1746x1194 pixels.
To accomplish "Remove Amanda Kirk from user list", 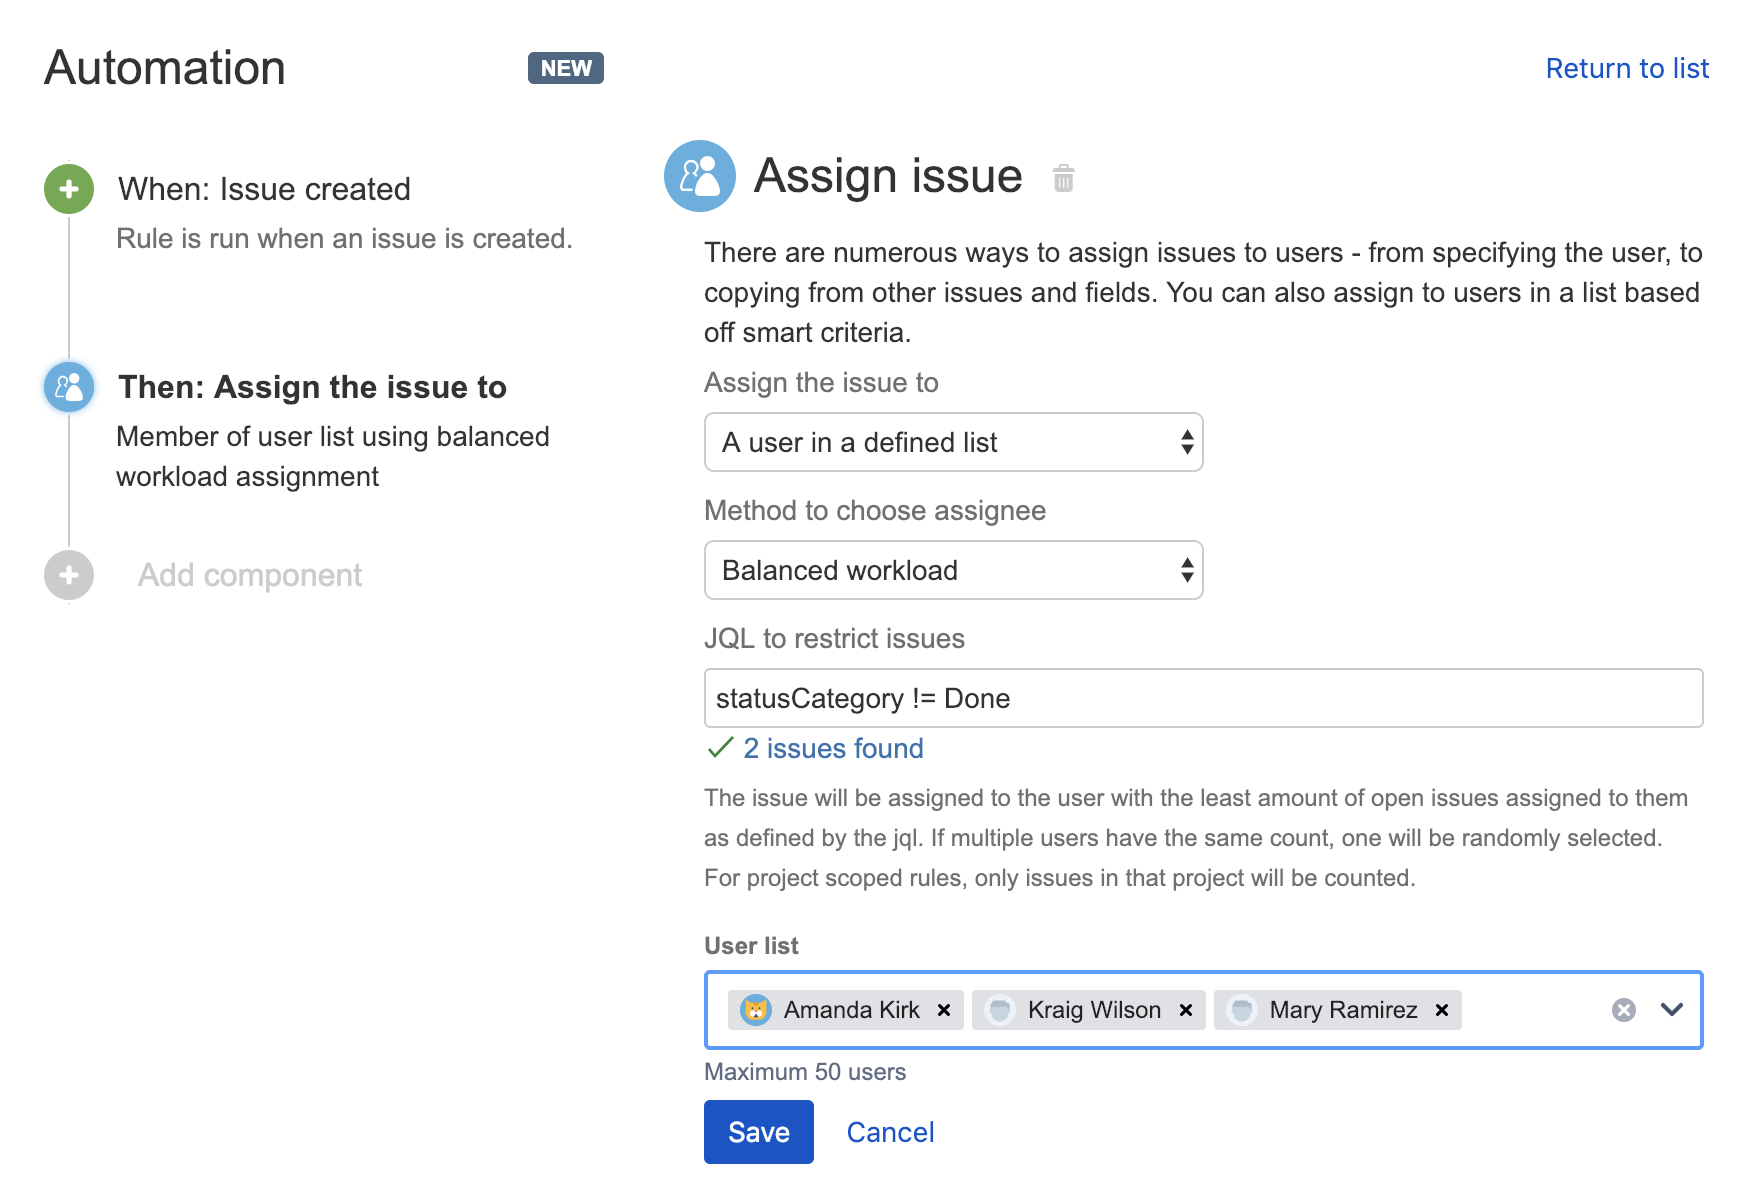I will click(x=943, y=1010).
